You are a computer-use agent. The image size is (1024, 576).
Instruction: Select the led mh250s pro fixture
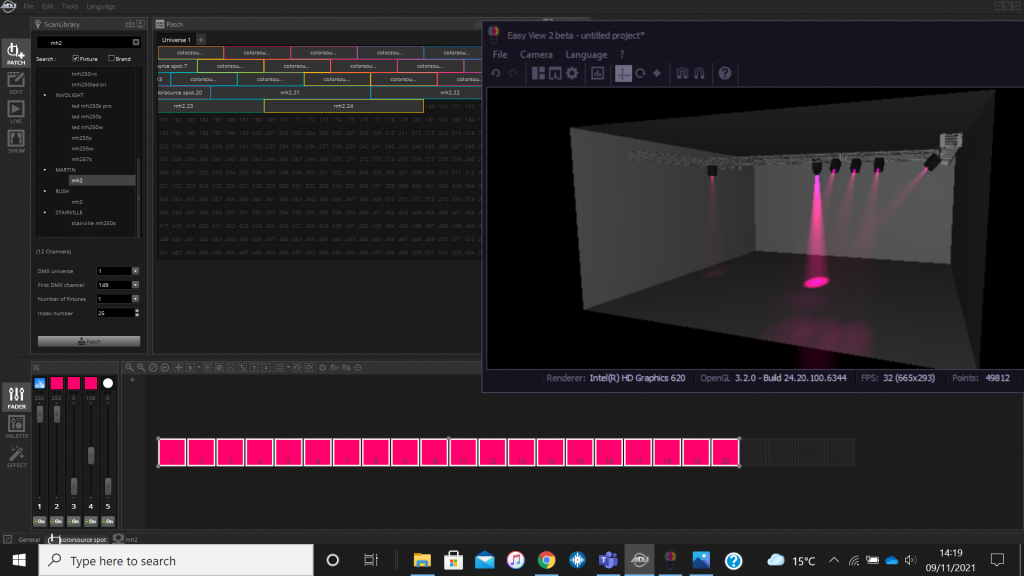coord(91,106)
